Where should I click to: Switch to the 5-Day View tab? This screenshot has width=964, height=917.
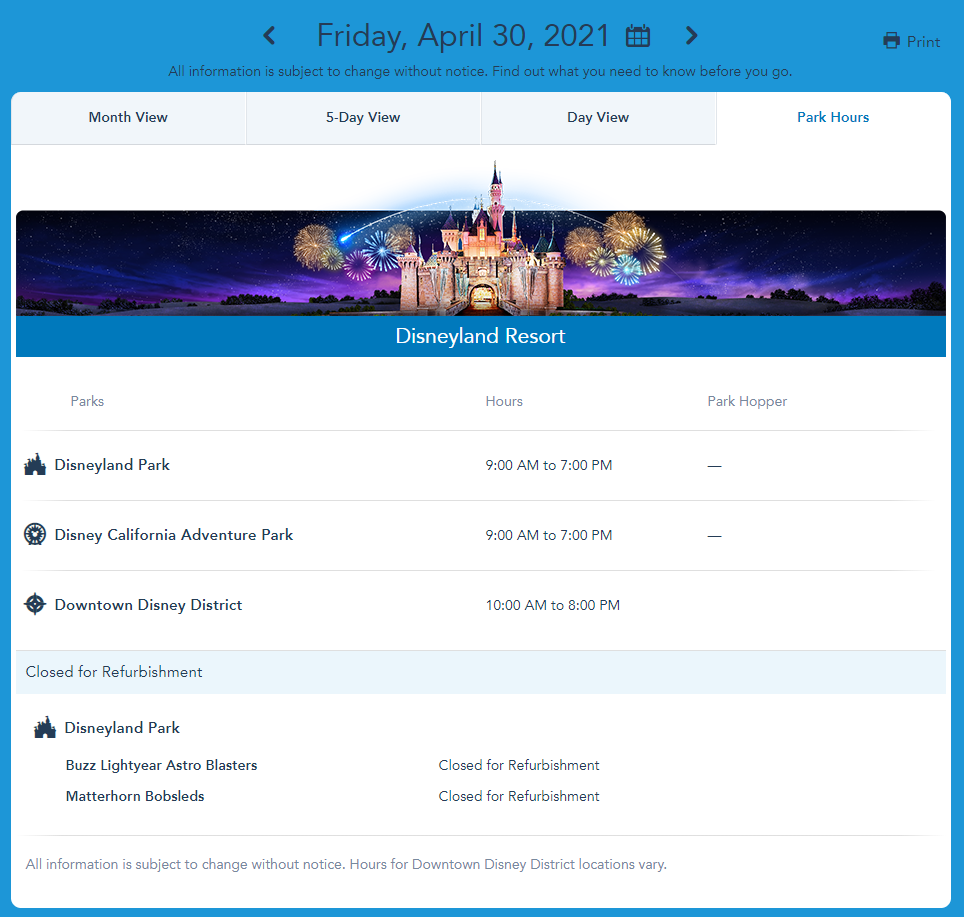pyautogui.click(x=363, y=118)
